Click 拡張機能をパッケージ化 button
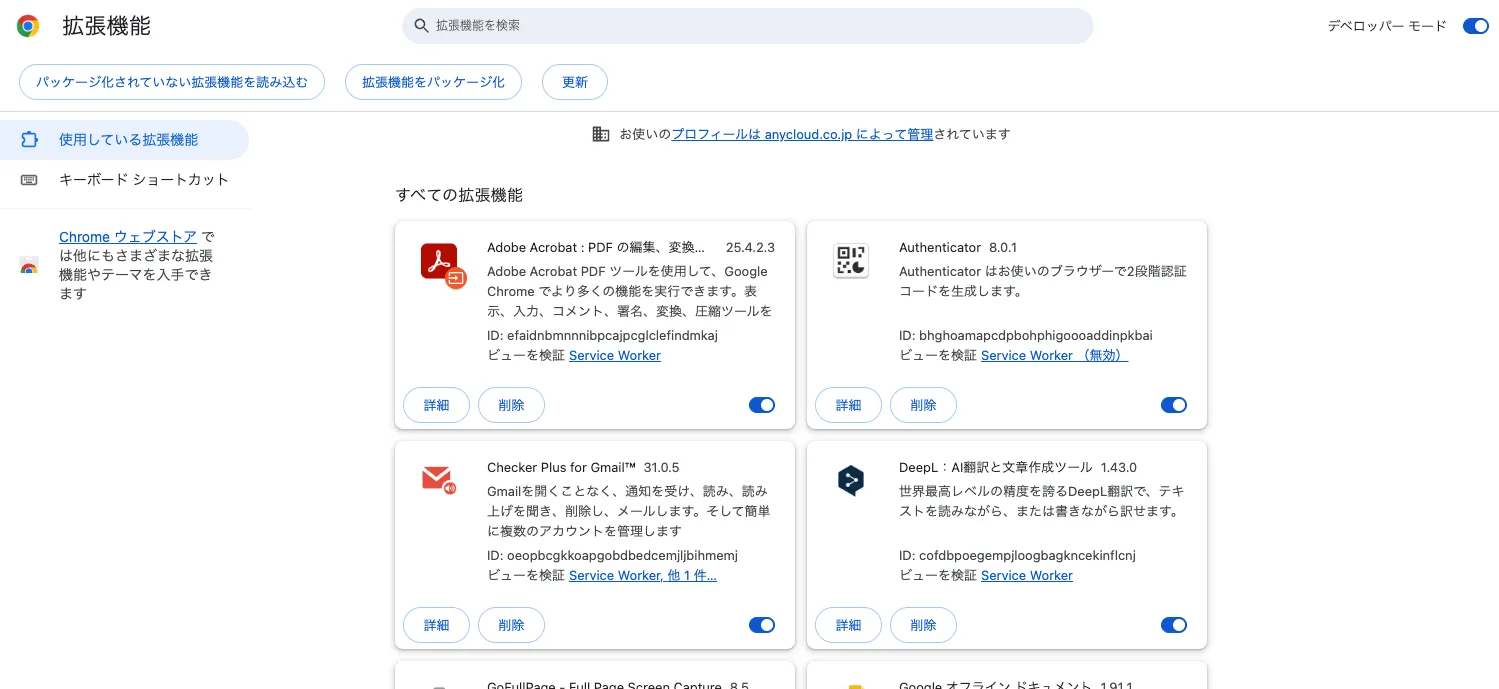1499x689 pixels. click(x=433, y=82)
